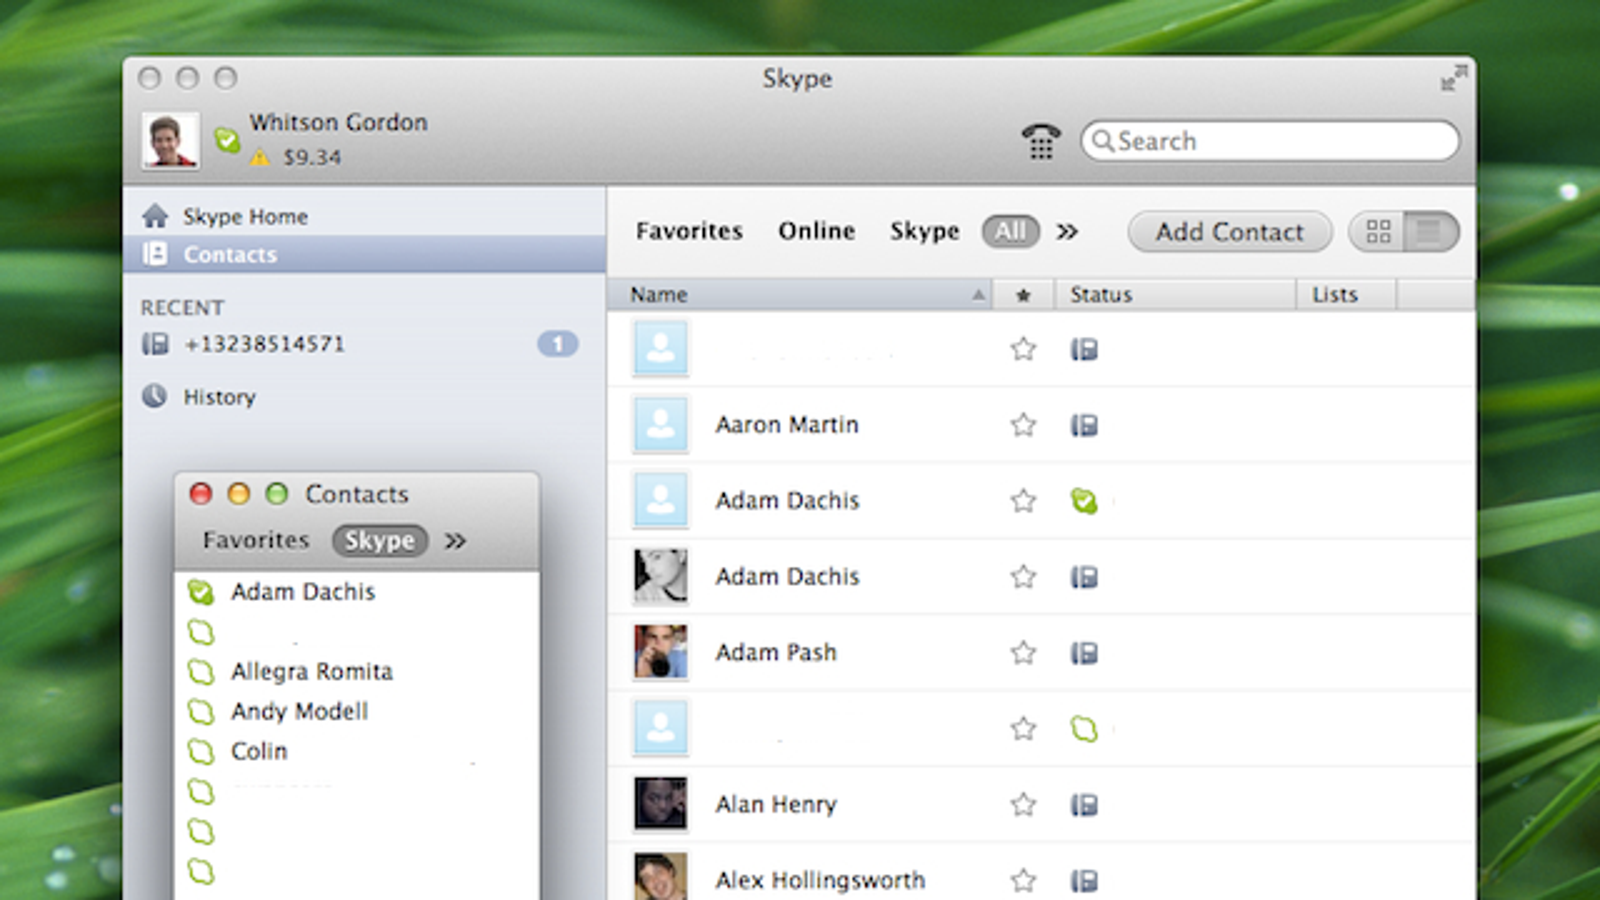Click unread badge showing 1
The width and height of the screenshot is (1600, 900).
pos(558,344)
